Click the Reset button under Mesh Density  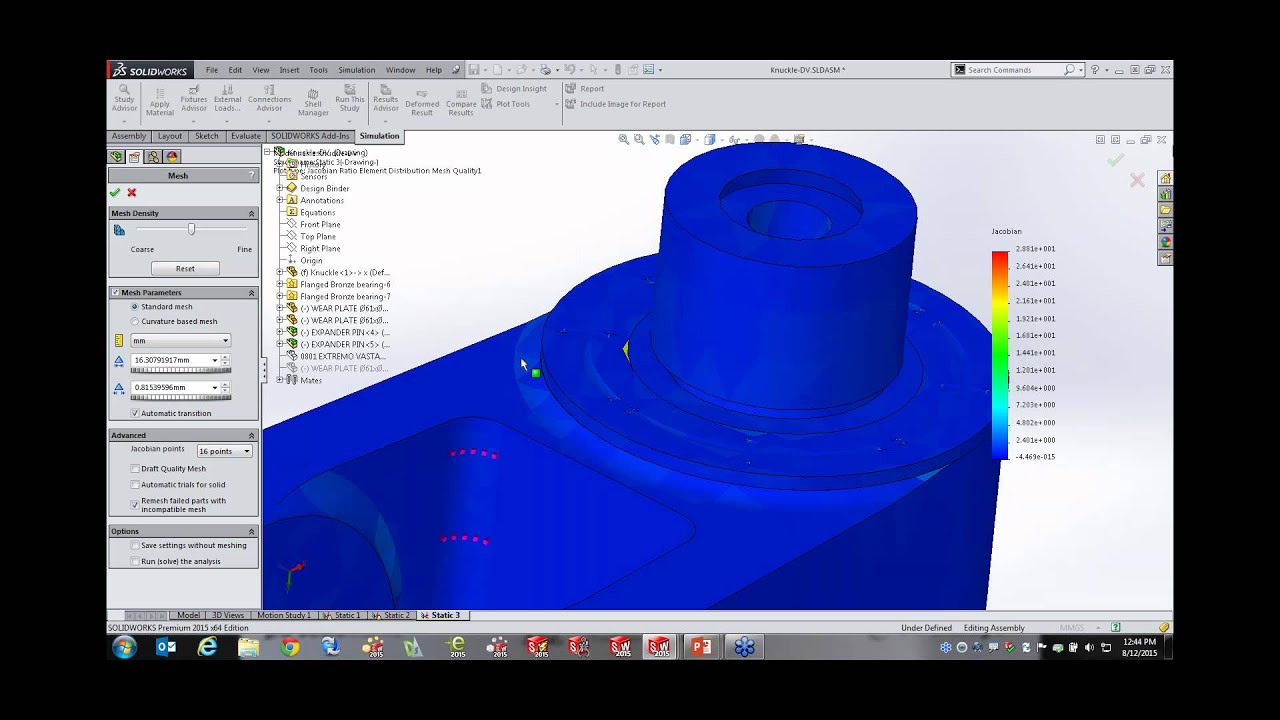pyautogui.click(x=185, y=268)
